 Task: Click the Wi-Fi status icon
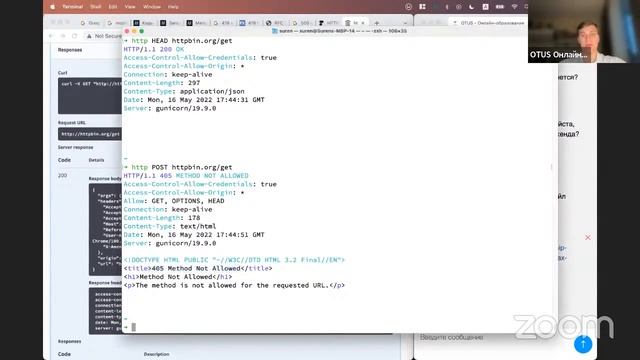(x=514, y=7)
